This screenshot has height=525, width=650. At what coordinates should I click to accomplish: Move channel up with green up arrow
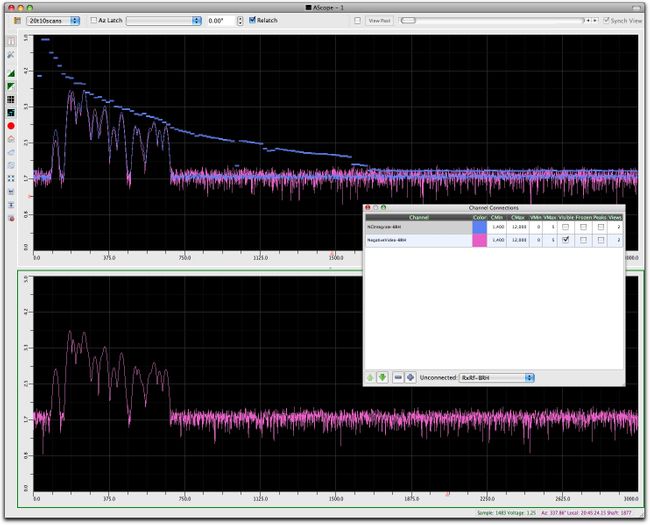tap(370, 377)
